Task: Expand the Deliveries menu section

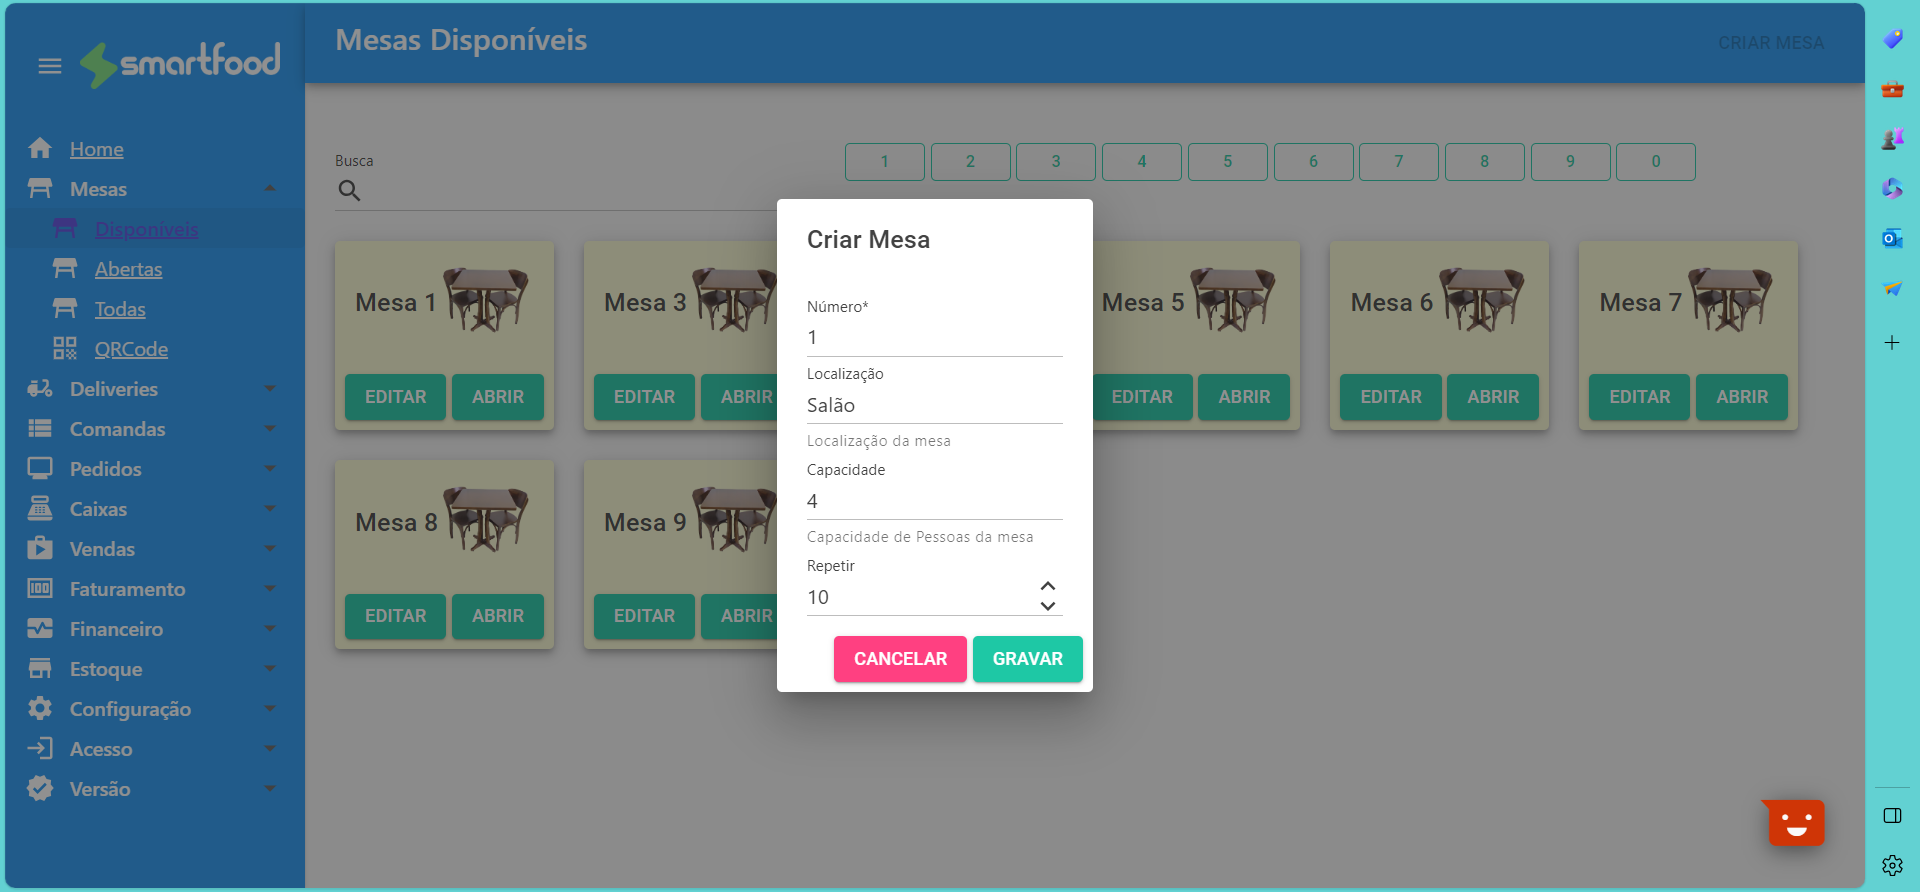Action: pyautogui.click(x=270, y=389)
